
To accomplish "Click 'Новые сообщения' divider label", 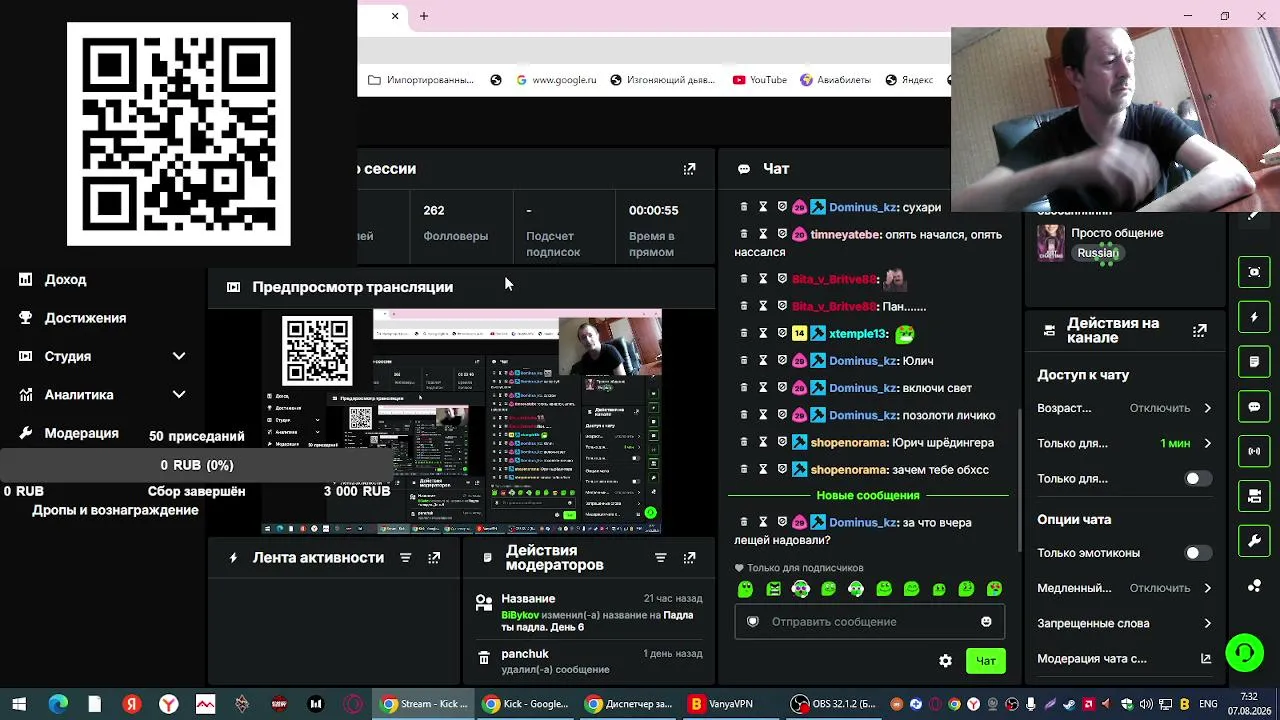I will point(868,496).
